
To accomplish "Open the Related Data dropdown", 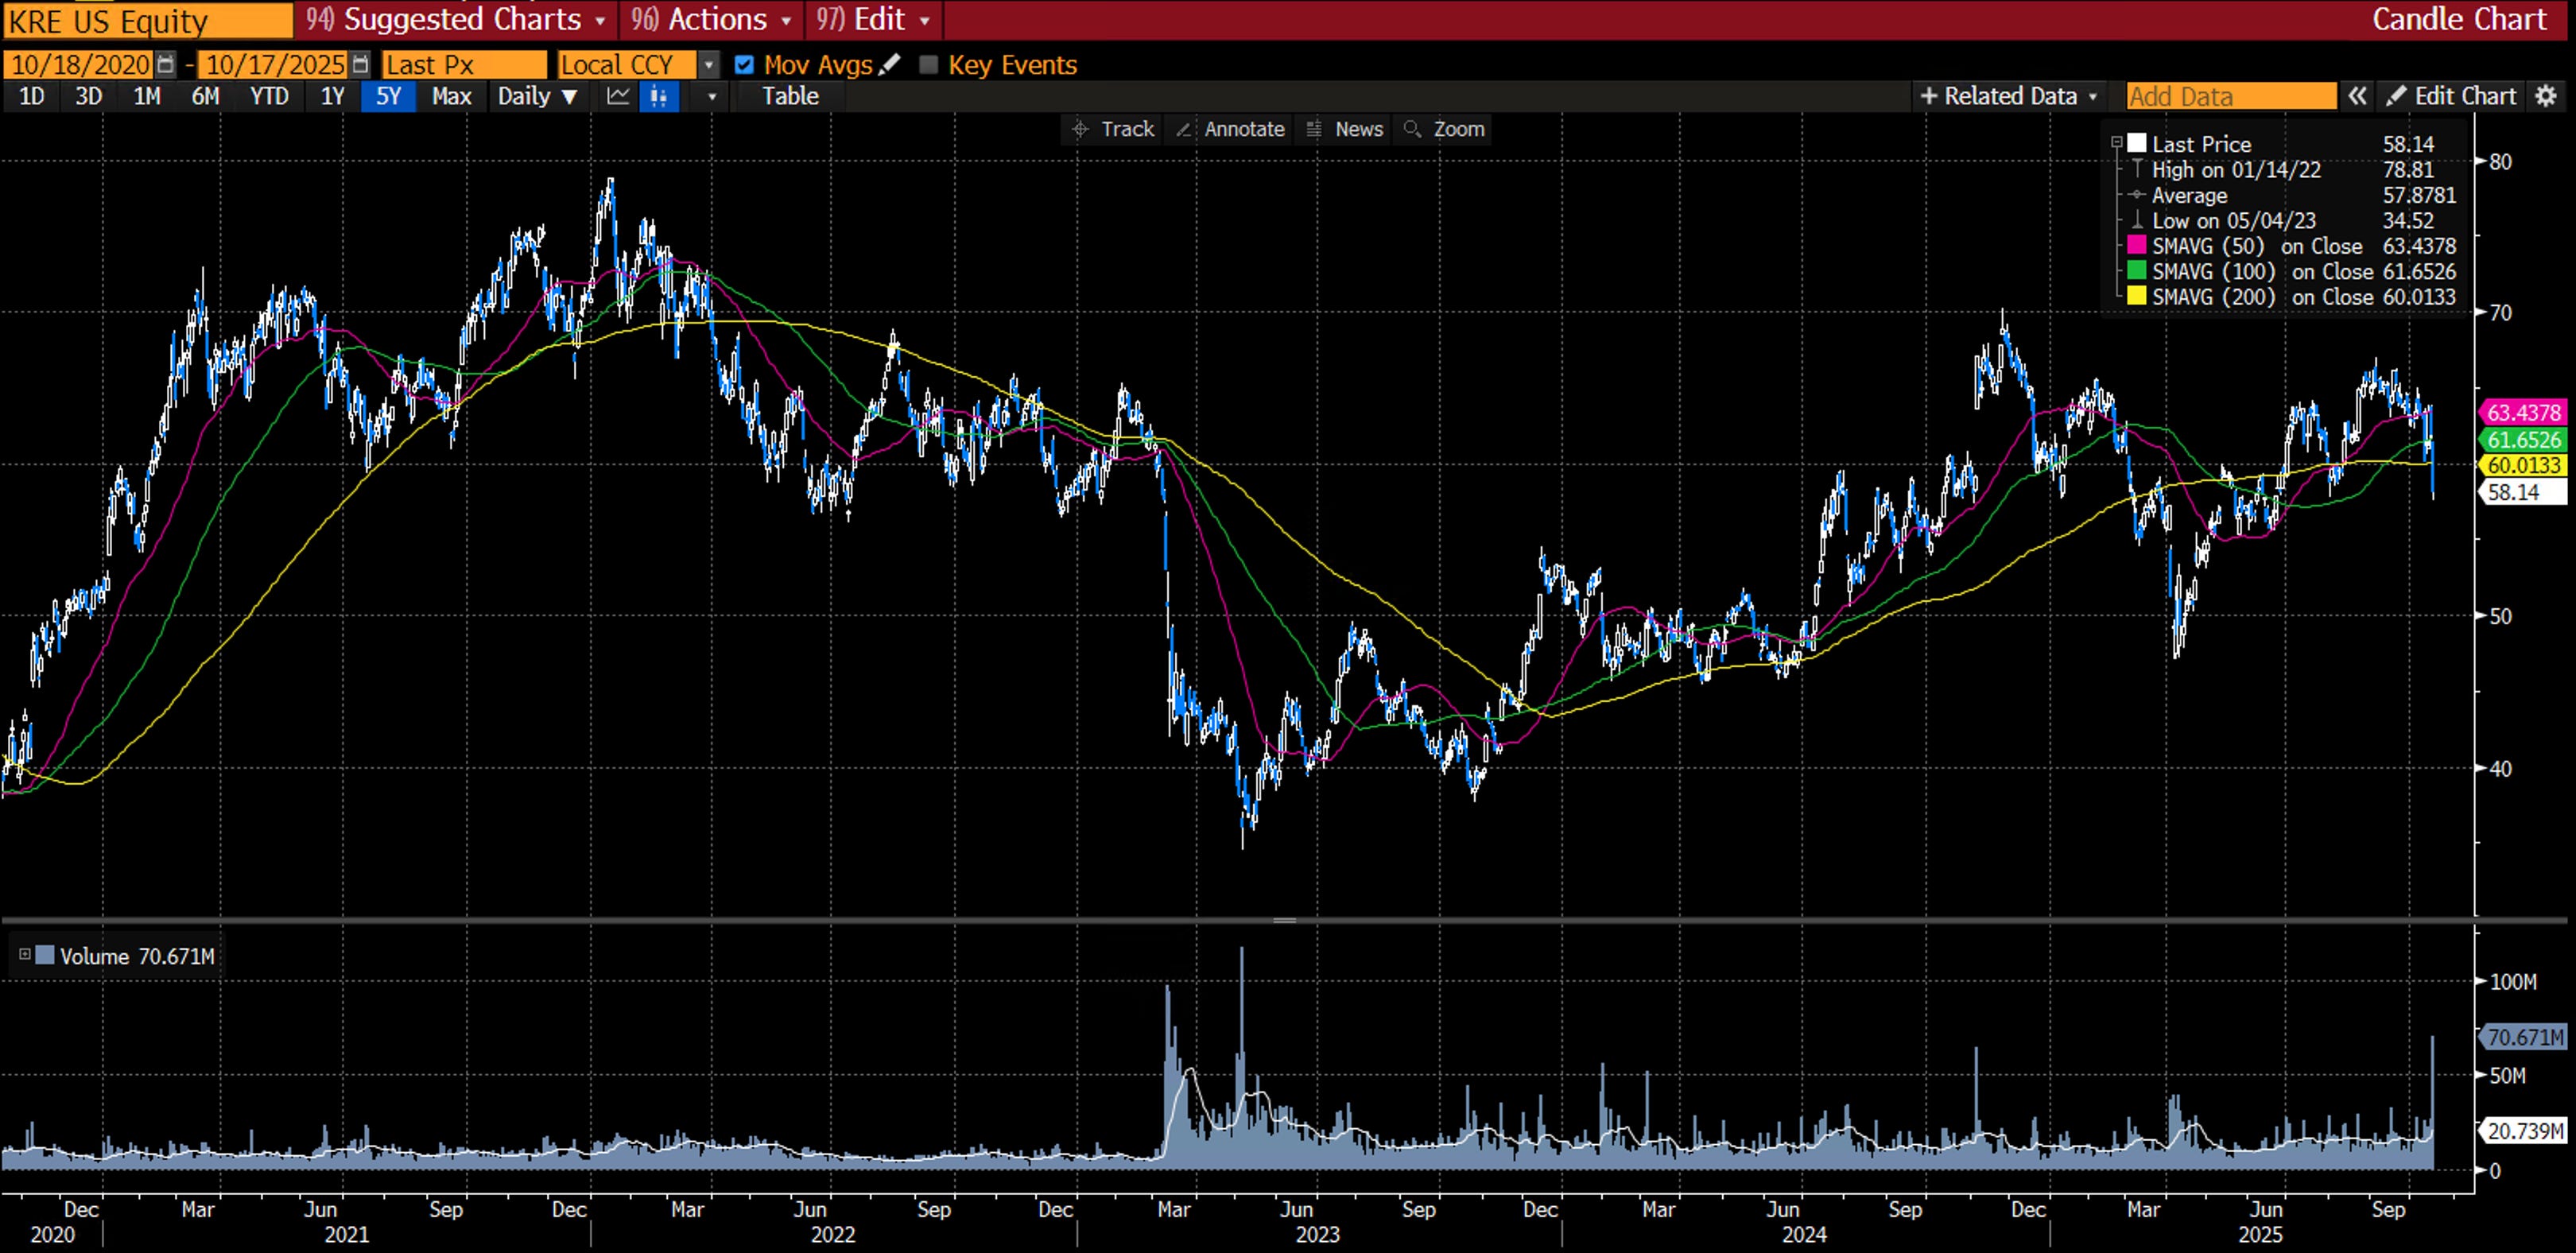I will pos(2009,96).
